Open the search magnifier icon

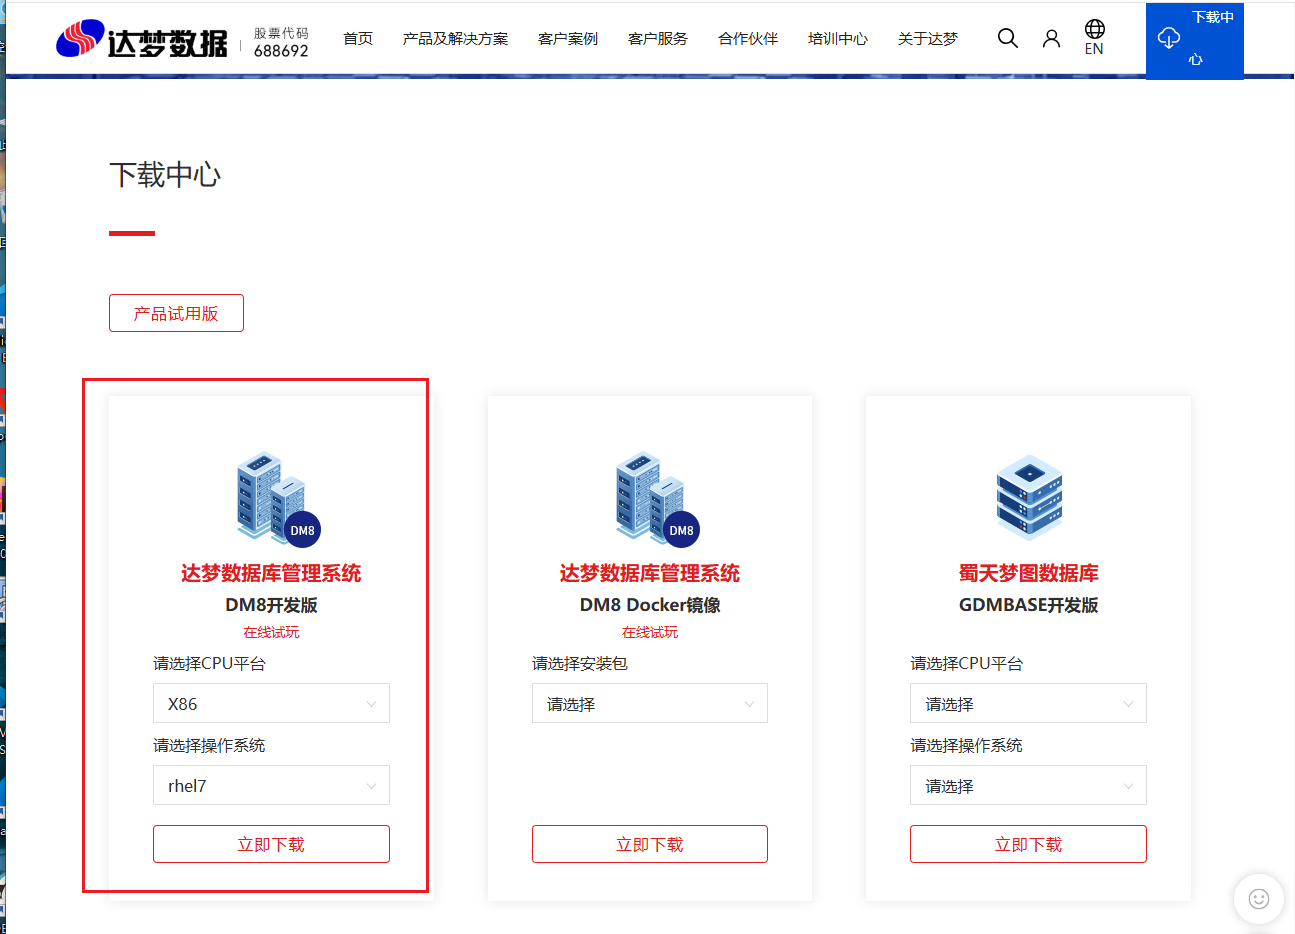pyautogui.click(x=1008, y=38)
